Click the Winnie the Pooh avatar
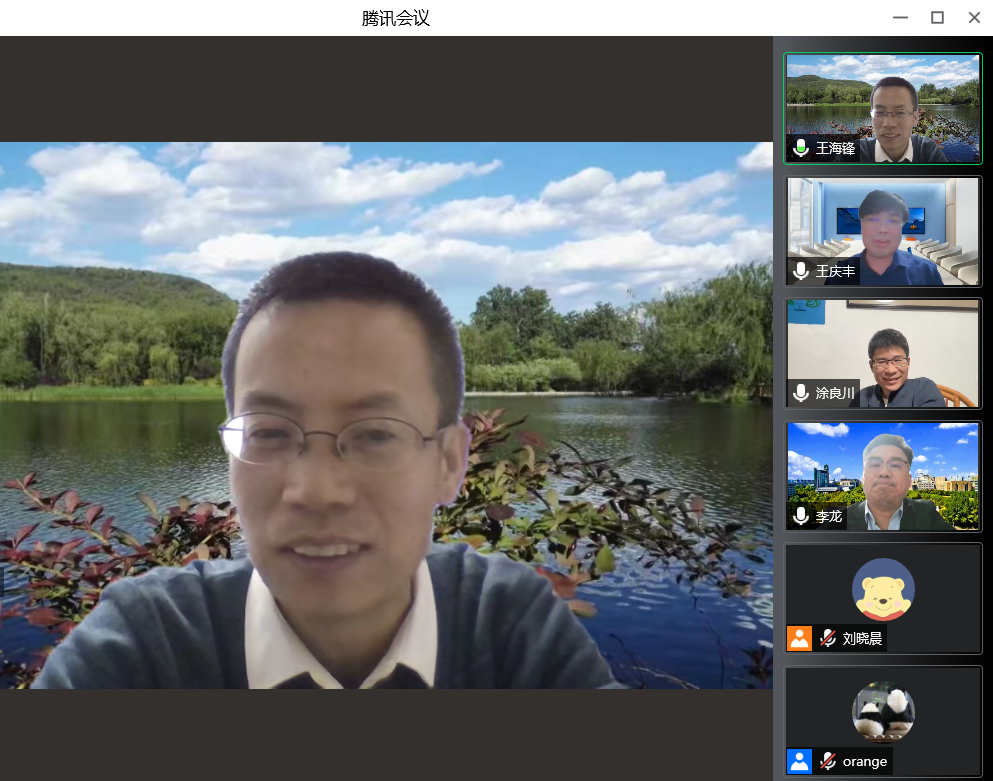Screen dimensions: 993x781 pos(883,589)
